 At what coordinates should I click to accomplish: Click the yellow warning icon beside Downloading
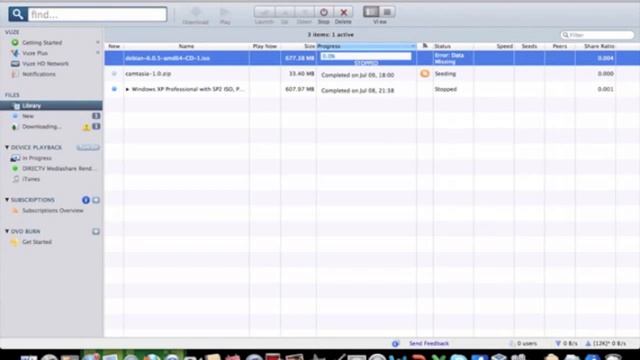[x=86, y=127]
